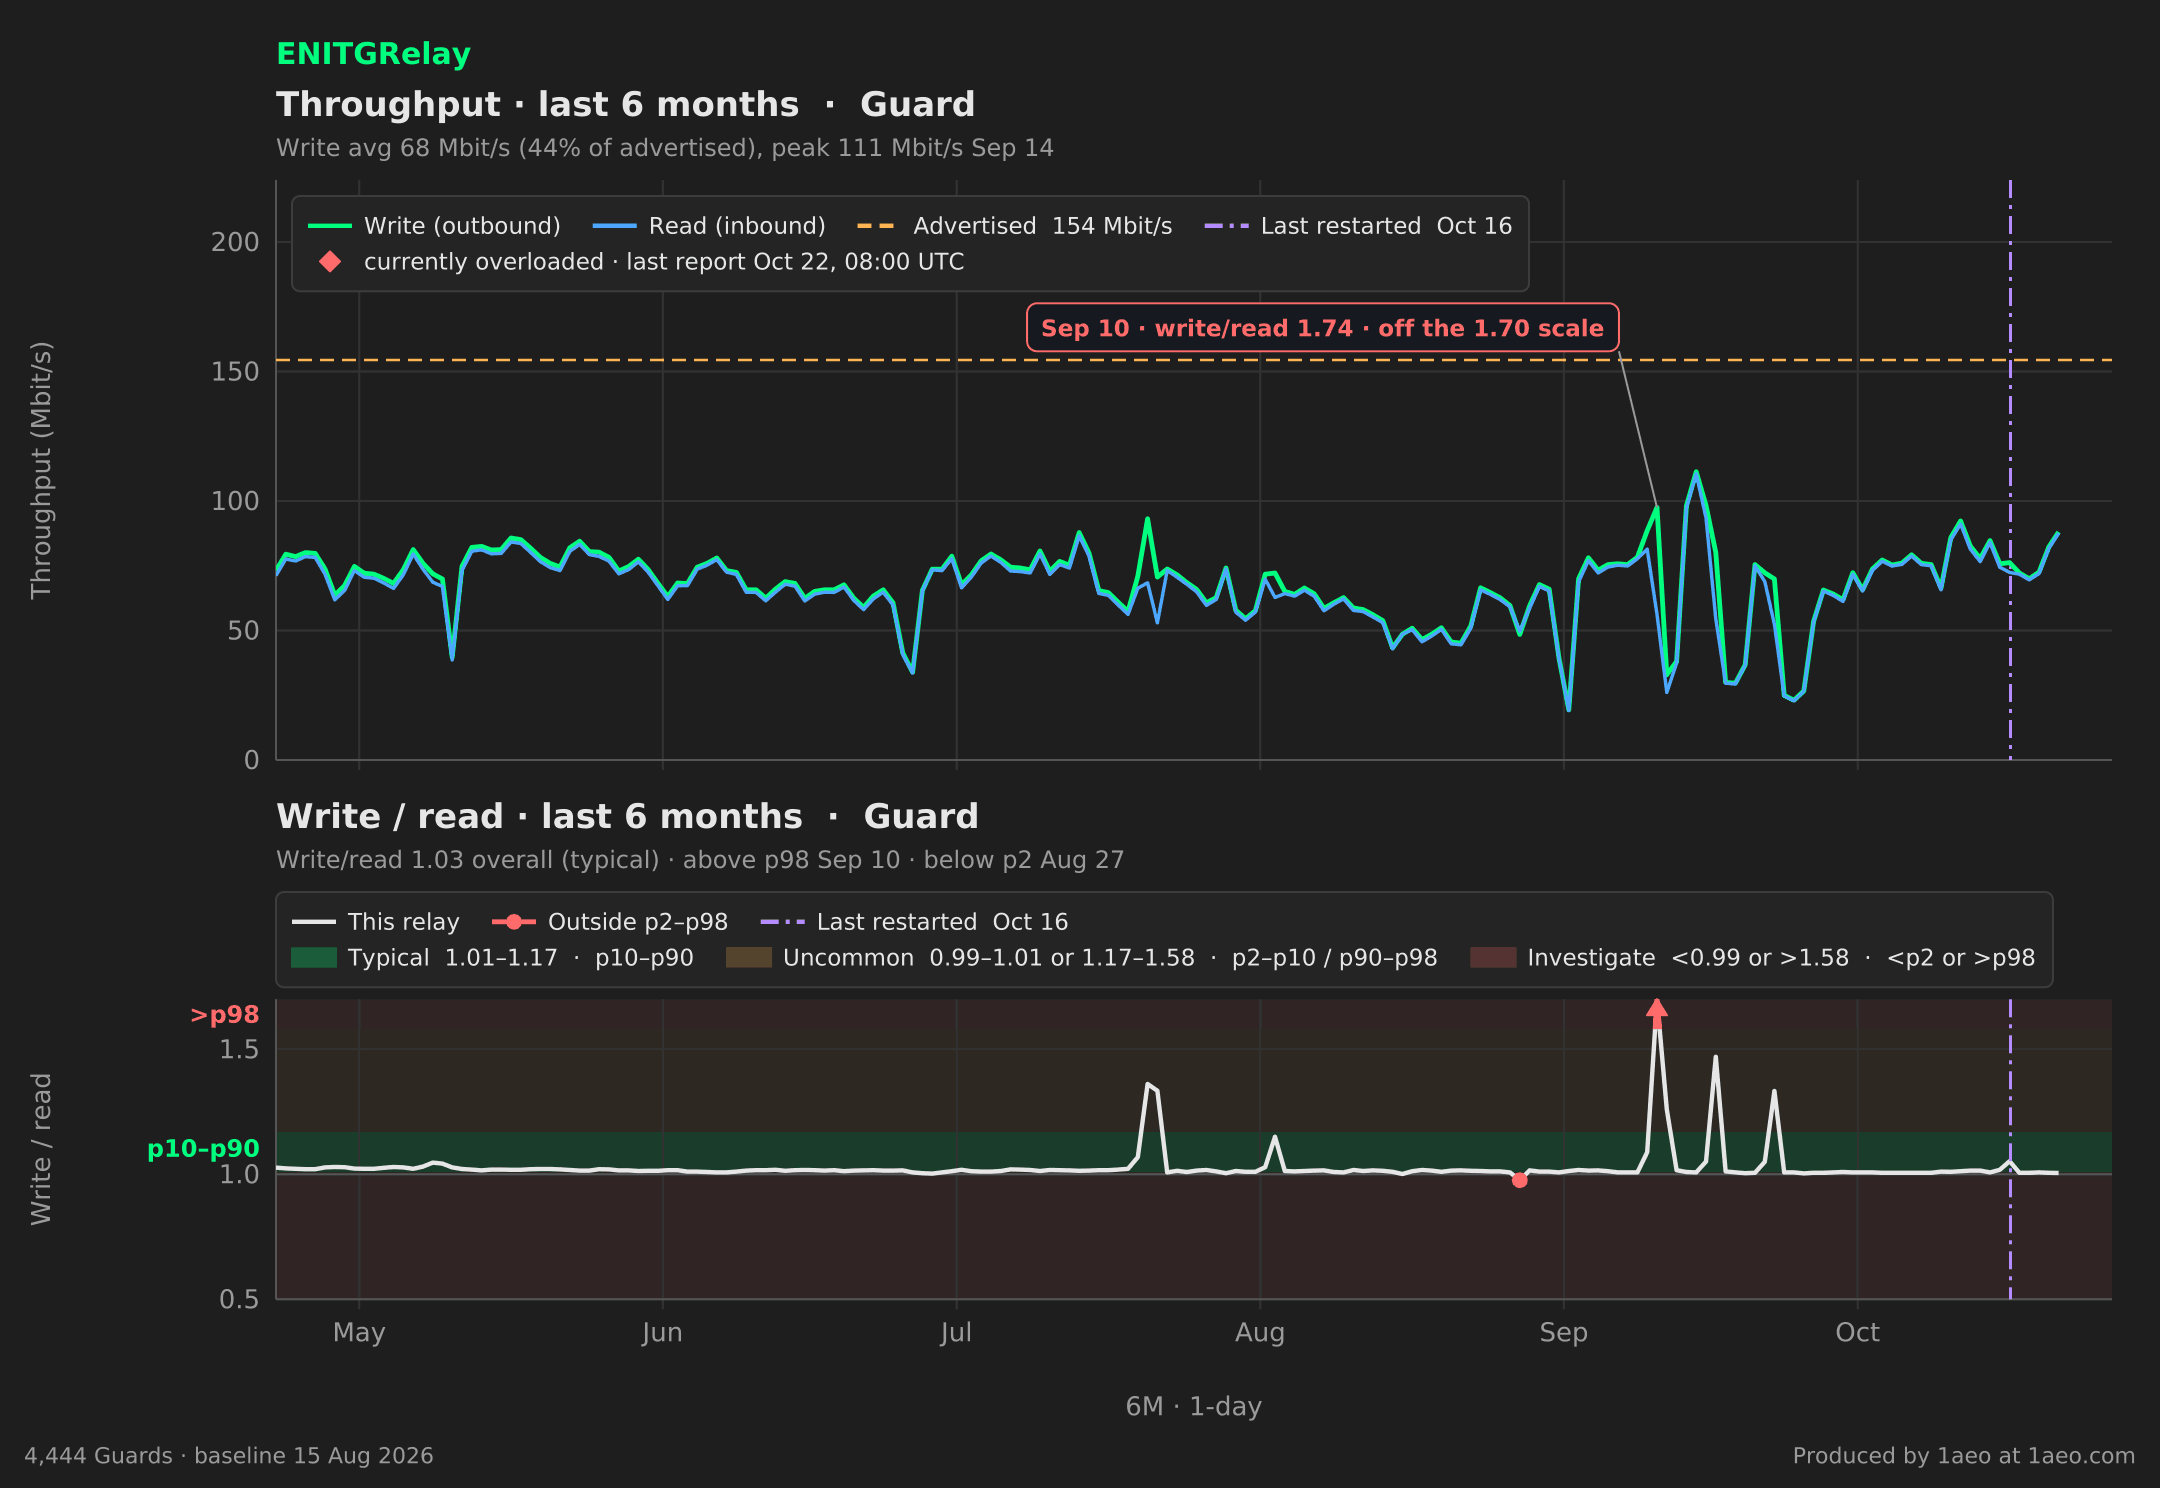Click the Throughput (Mbit/s) y-axis title
Viewport: 2160px width, 1488px height.
(x=41, y=470)
